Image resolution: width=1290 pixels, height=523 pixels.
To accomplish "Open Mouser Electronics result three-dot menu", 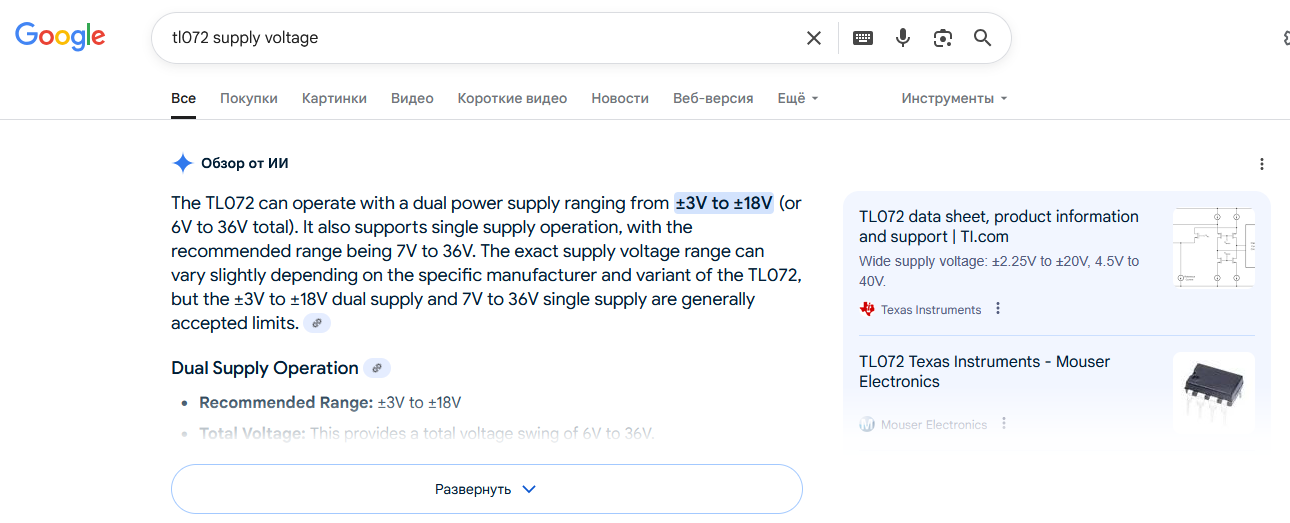I will (1004, 424).
